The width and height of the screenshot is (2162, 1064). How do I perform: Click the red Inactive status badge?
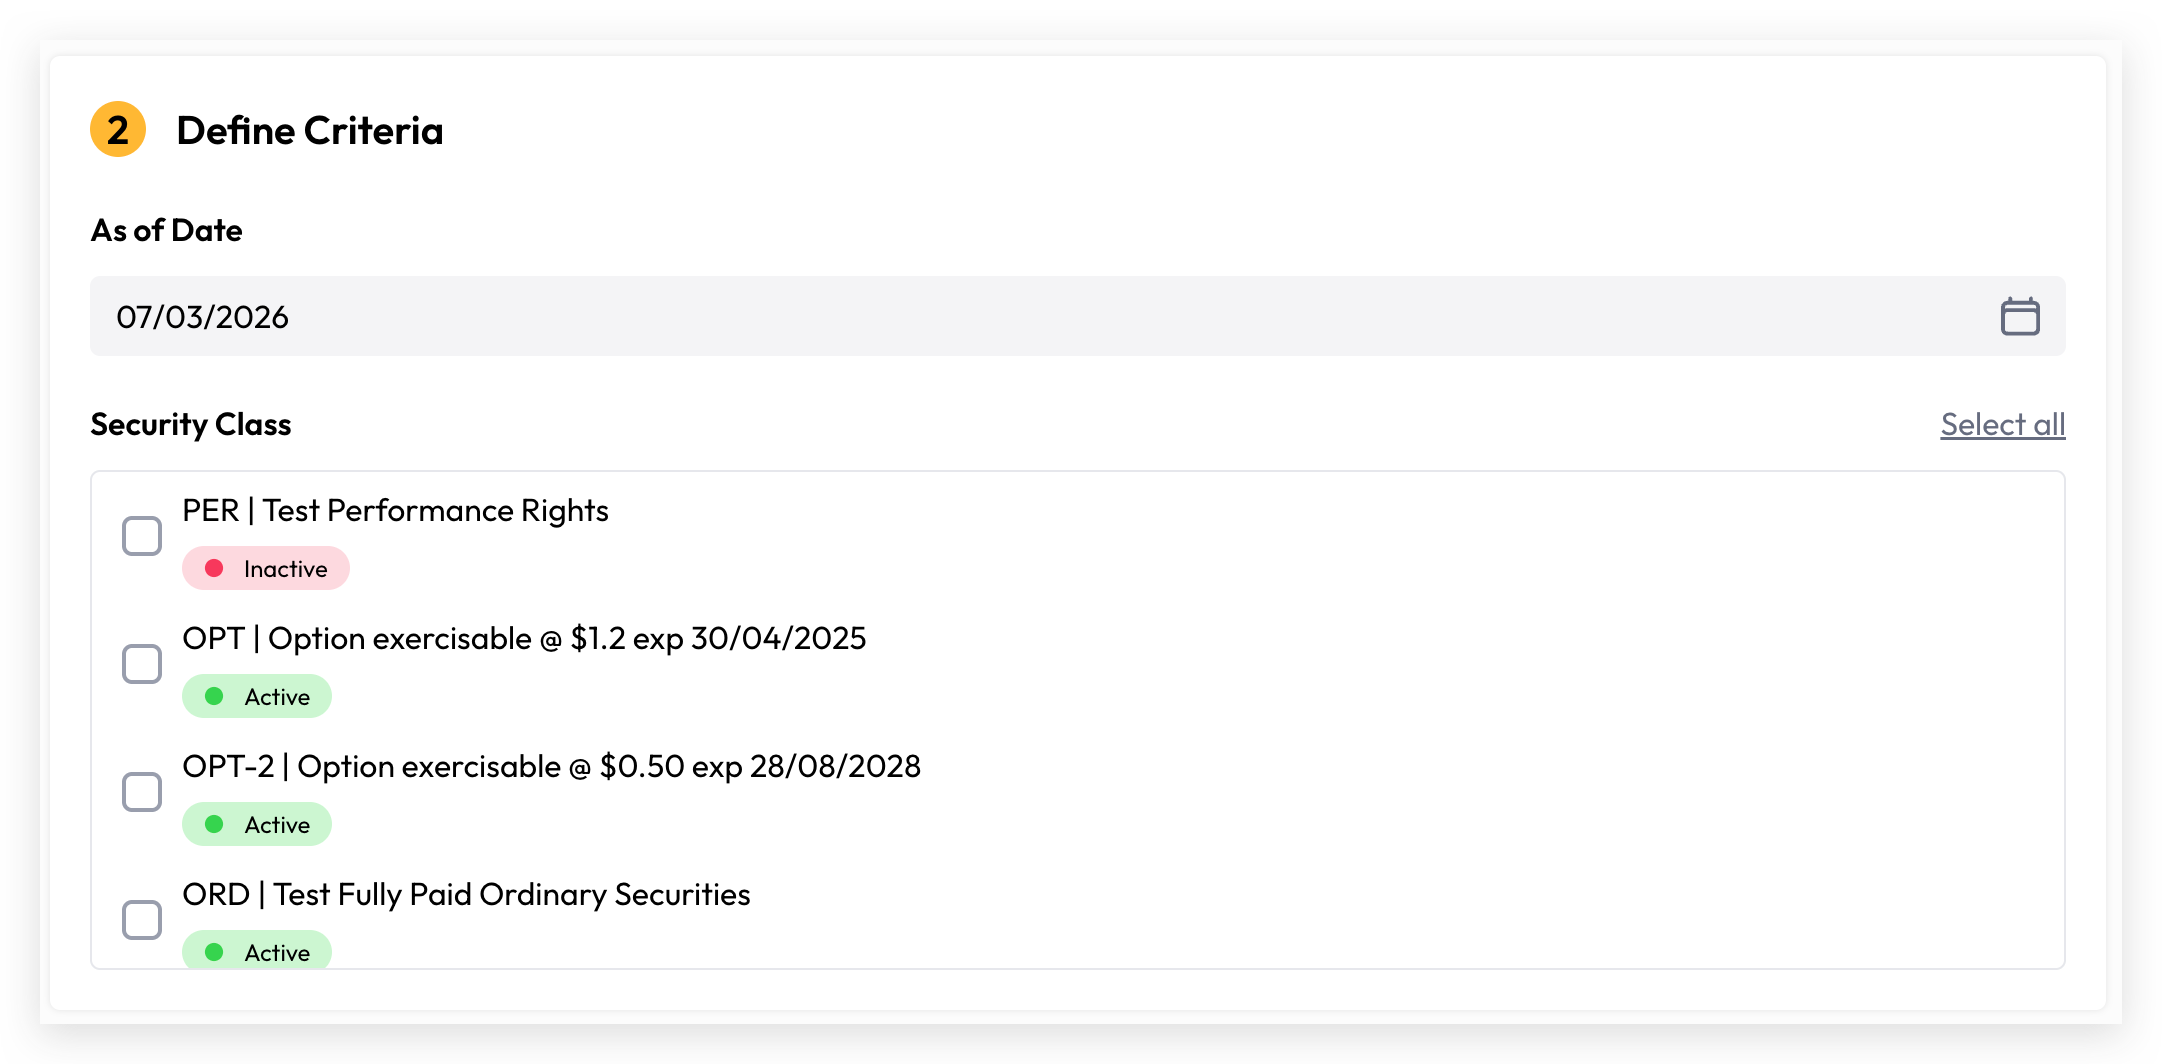[266, 568]
